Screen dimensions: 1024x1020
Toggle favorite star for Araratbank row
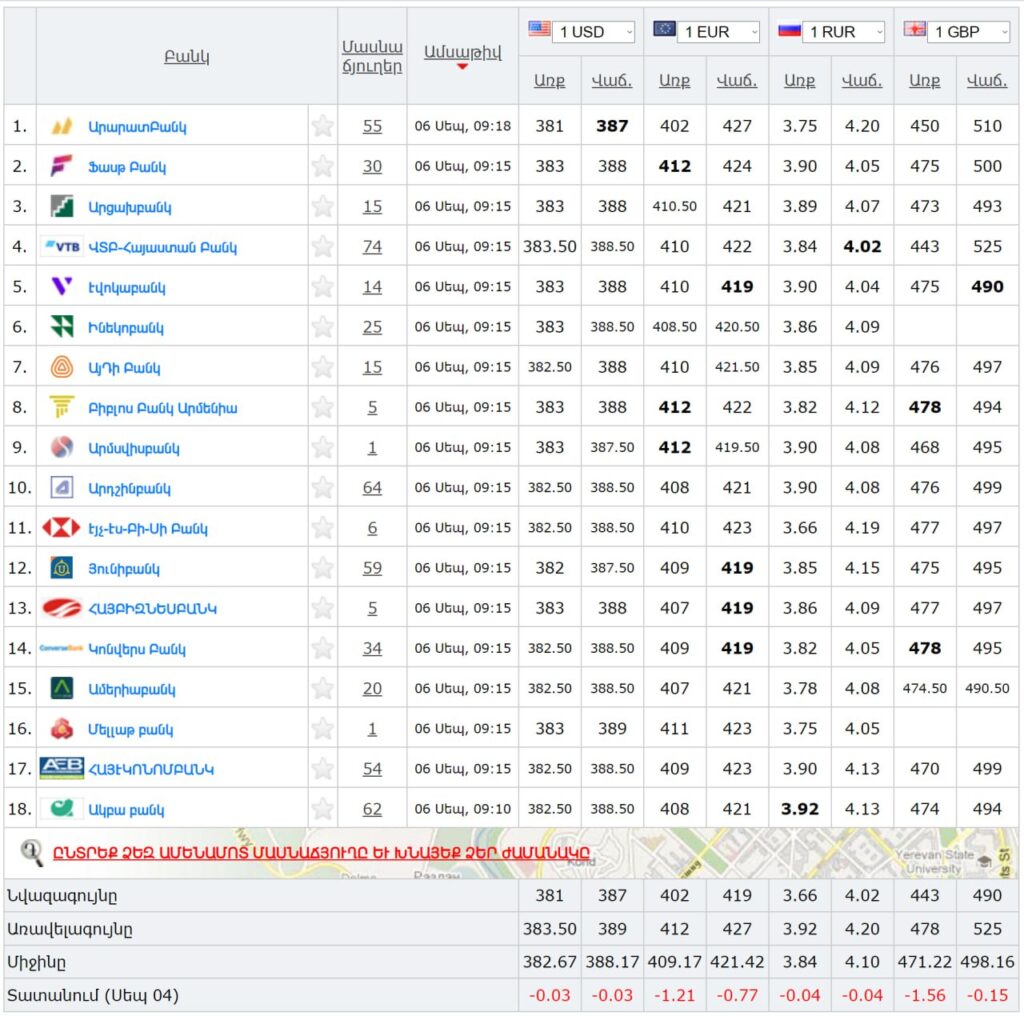(322, 126)
